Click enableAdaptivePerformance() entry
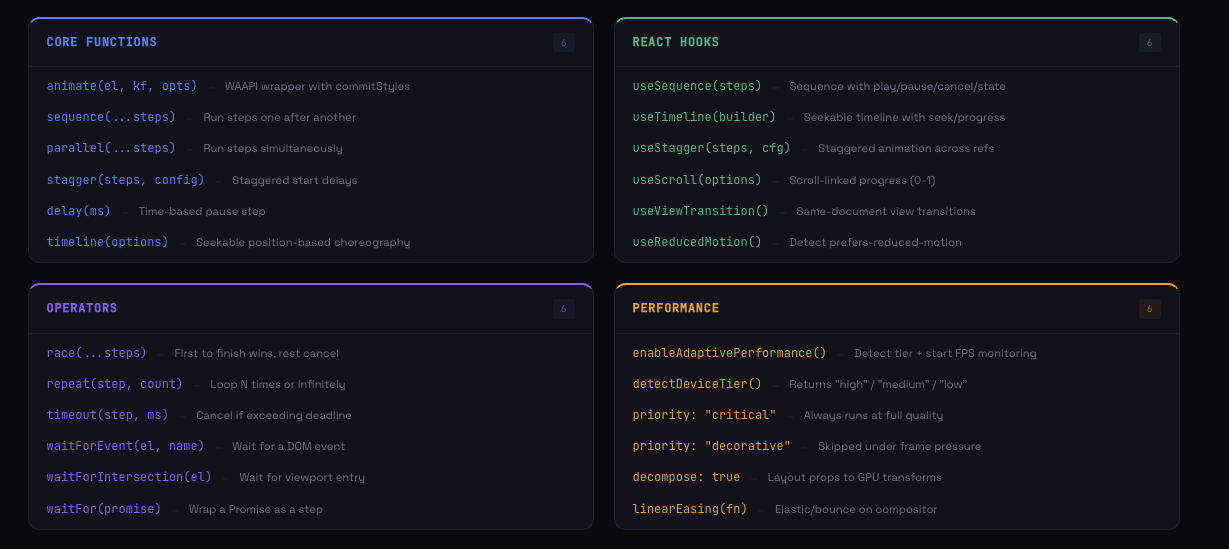 pyautogui.click(x=729, y=353)
